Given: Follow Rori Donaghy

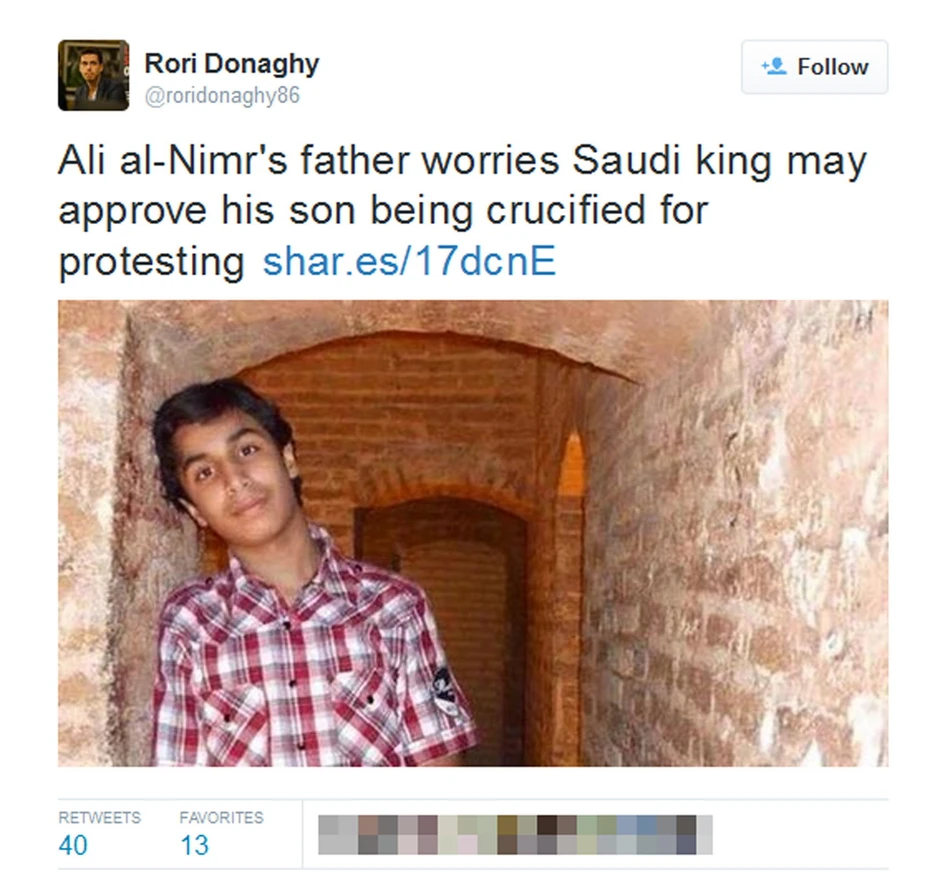Looking at the screenshot, I should (x=814, y=67).
